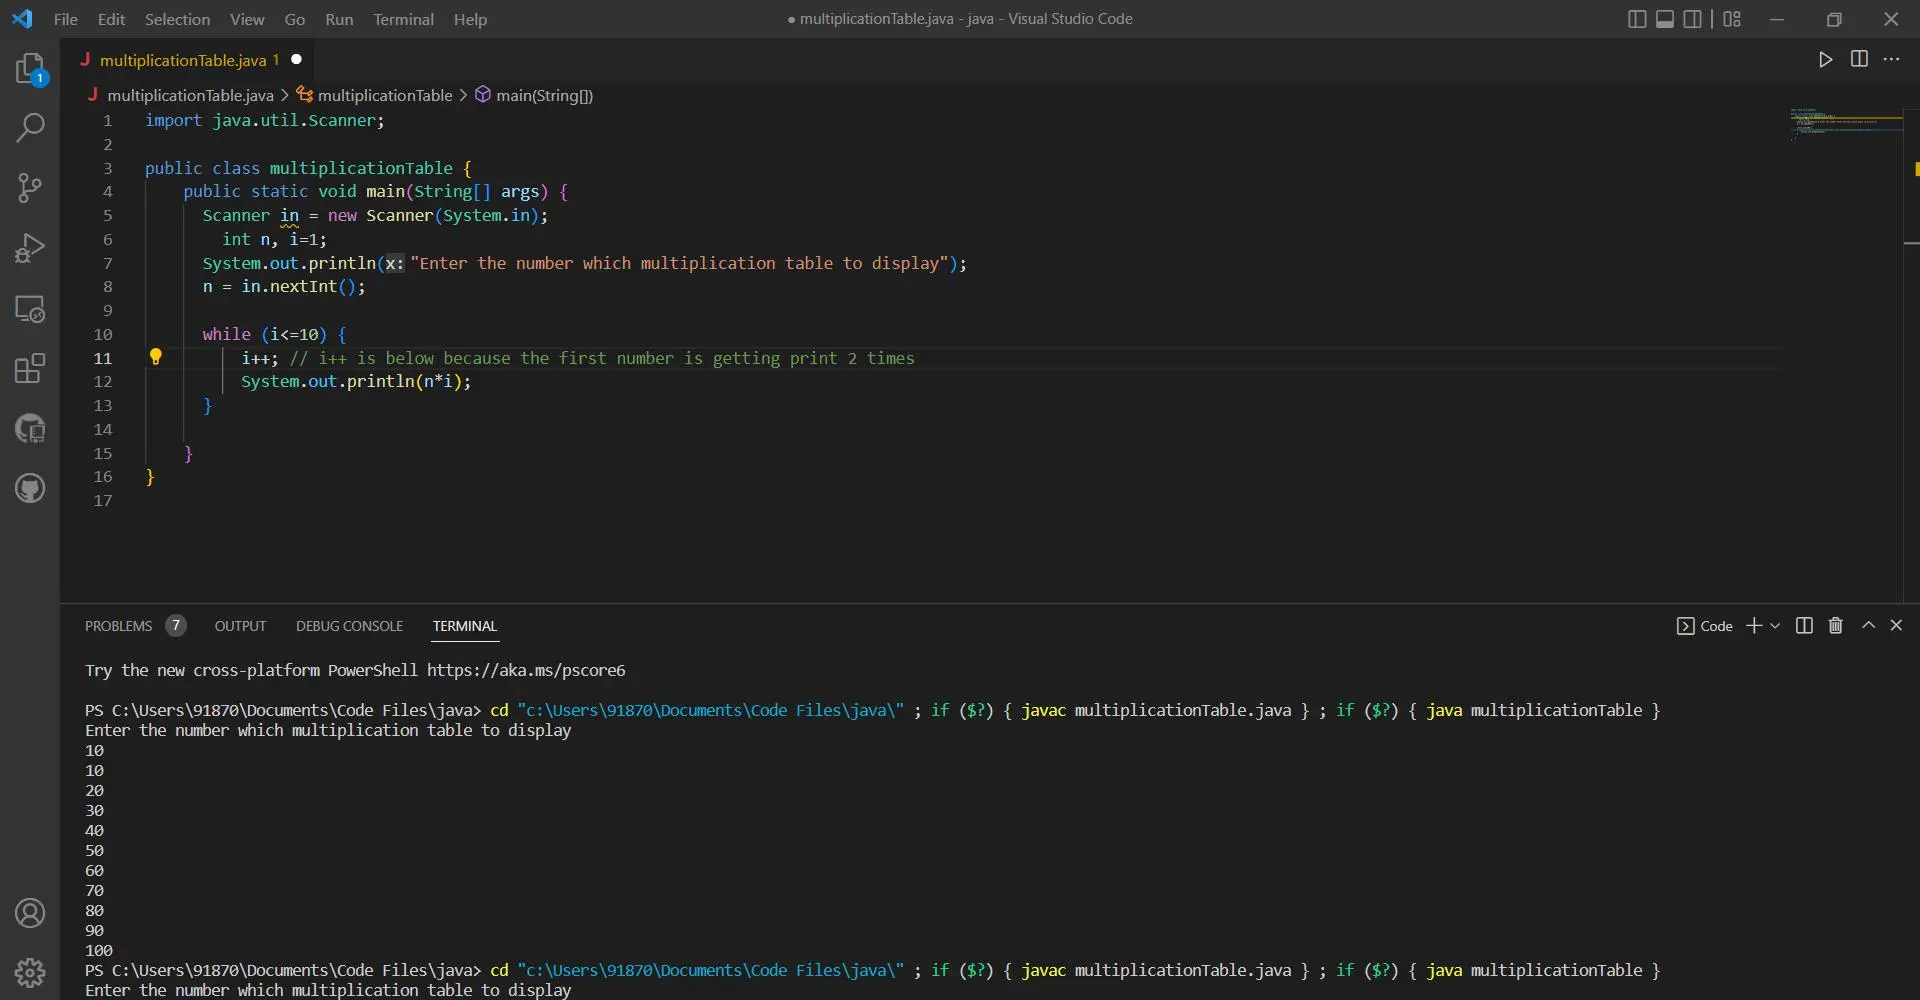Maximize the panel size with chevron
The width and height of the screenshot is (1920, 1000).
click(1868, 626)
